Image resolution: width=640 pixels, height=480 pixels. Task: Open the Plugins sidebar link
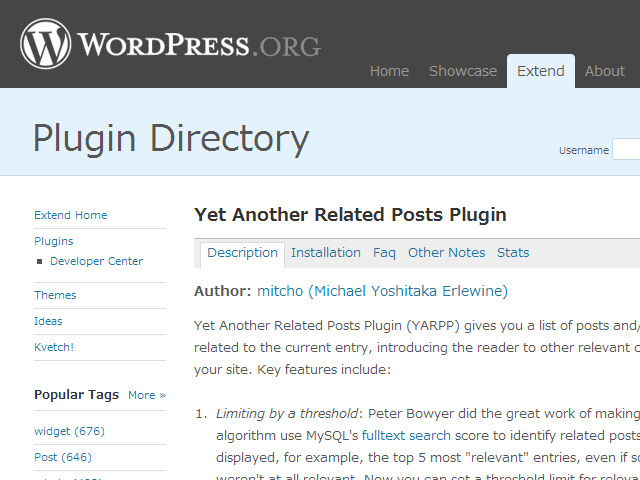pyautogui.click(x=54, y=241)
